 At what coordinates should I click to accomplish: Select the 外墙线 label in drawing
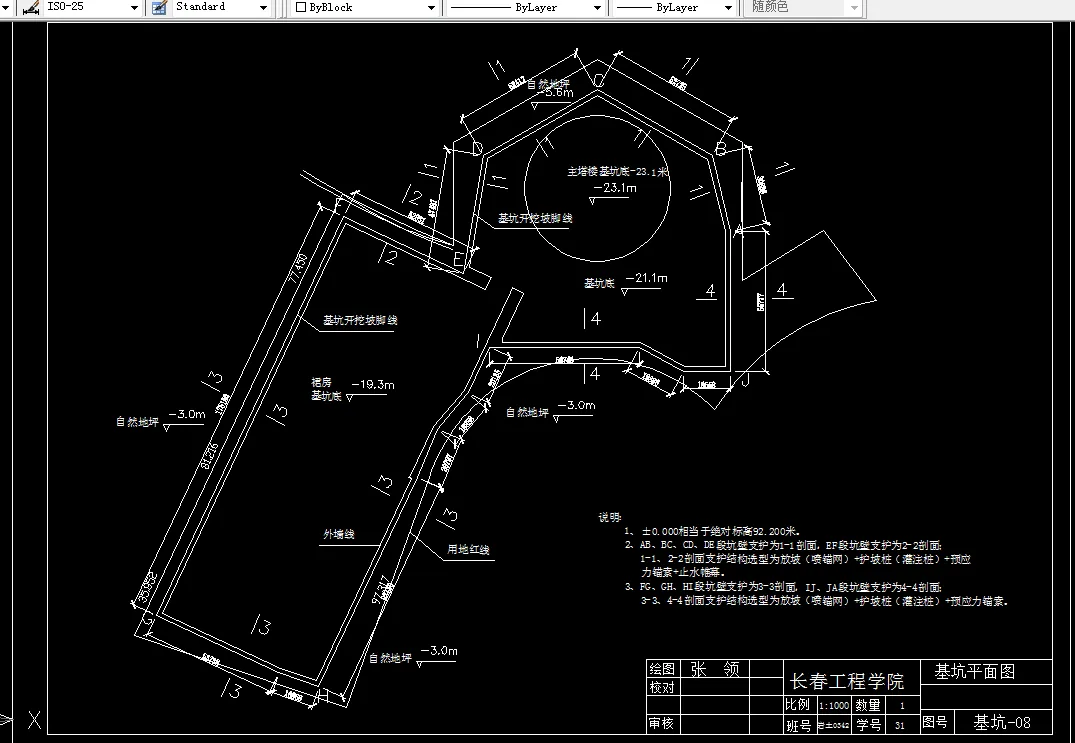(x=337, y=534)
